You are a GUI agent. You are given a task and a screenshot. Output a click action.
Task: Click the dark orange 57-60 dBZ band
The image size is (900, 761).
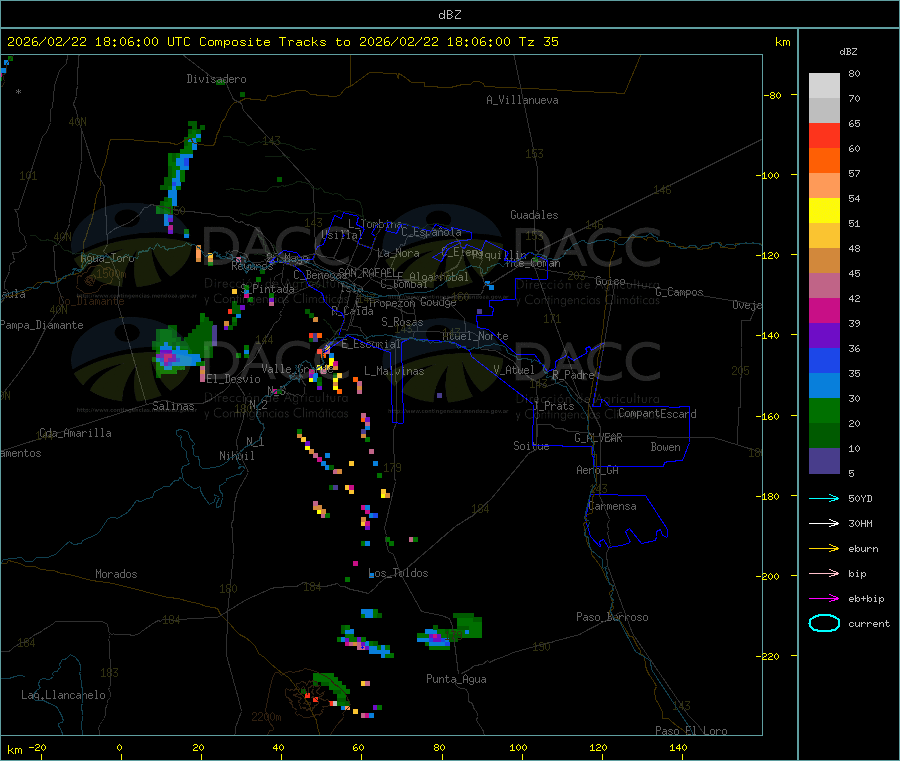(x=824, y=161)
